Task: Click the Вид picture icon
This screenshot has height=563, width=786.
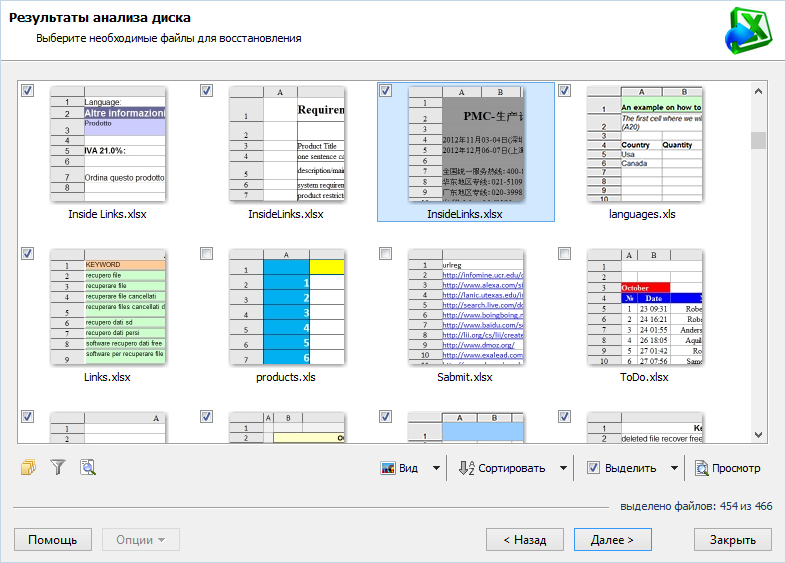Action: (387, 468)
